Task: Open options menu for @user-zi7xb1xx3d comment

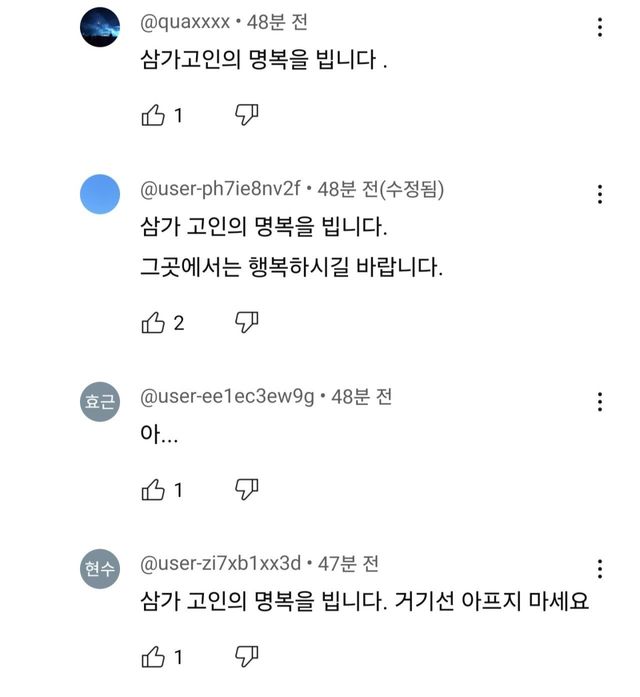Action: coord(599,569)
